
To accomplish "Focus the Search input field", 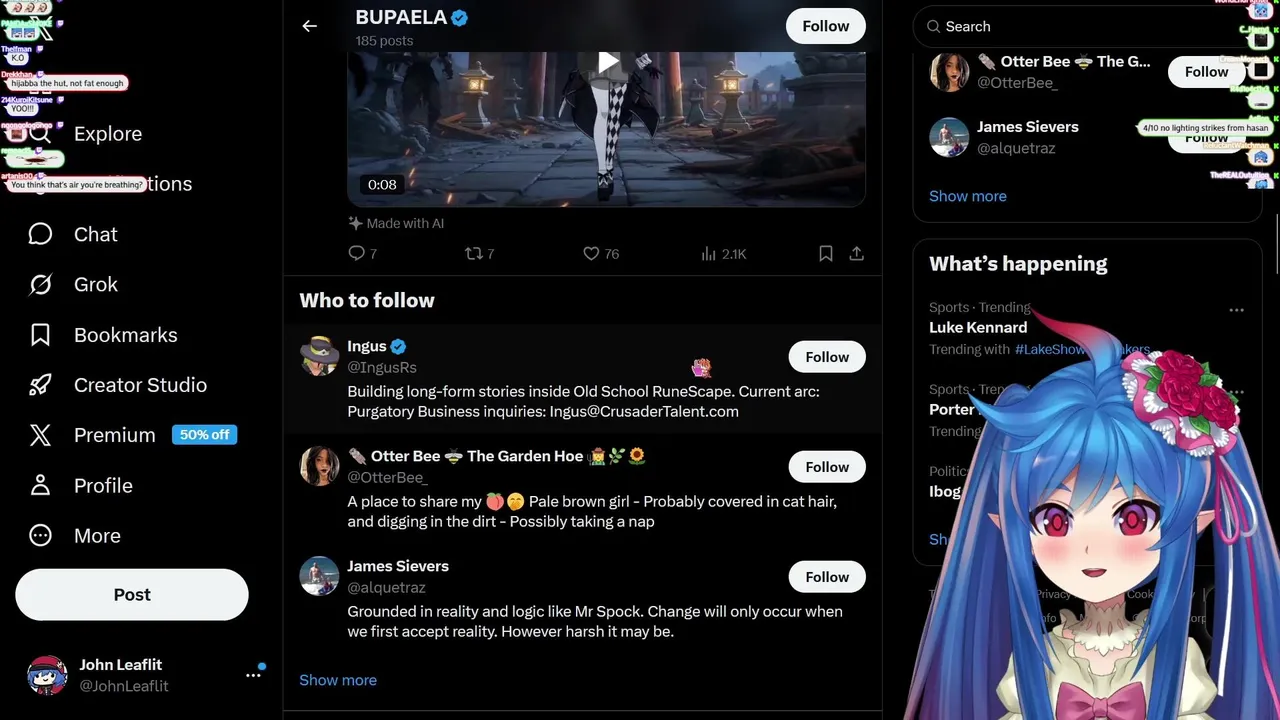I will (x=1088, y=27).
